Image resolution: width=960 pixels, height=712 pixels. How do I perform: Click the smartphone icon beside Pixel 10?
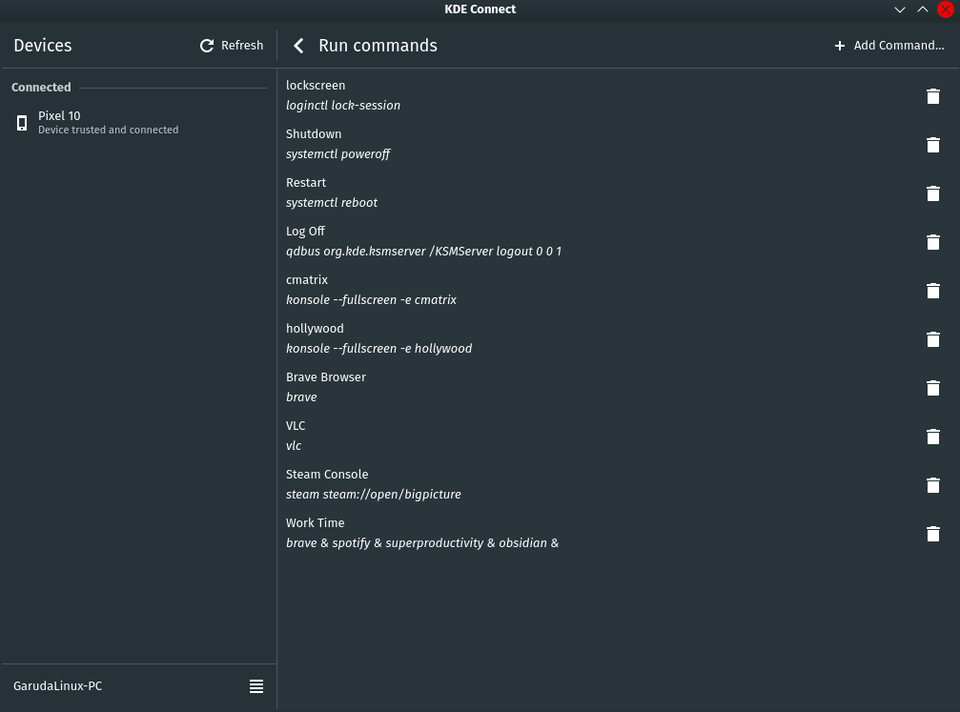coord(21,122)
